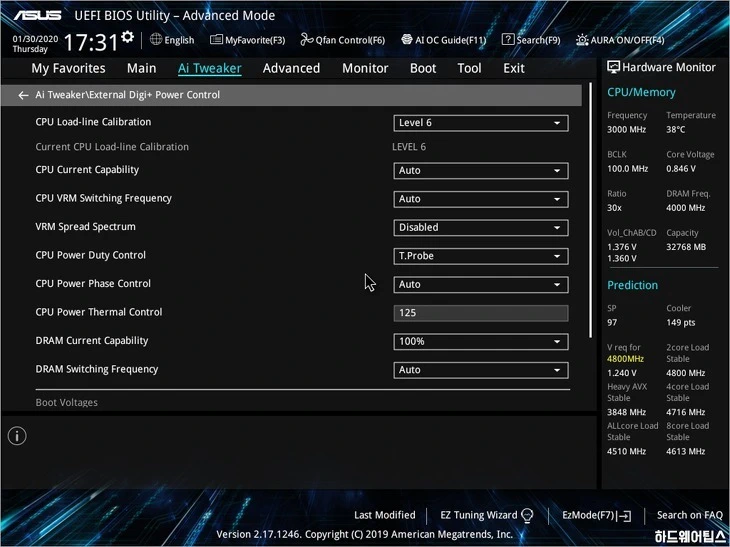This screenshot has height=547, width=730.
Task: Select the CPU VRM Switching Frequency label
Action: coord(103,198)
